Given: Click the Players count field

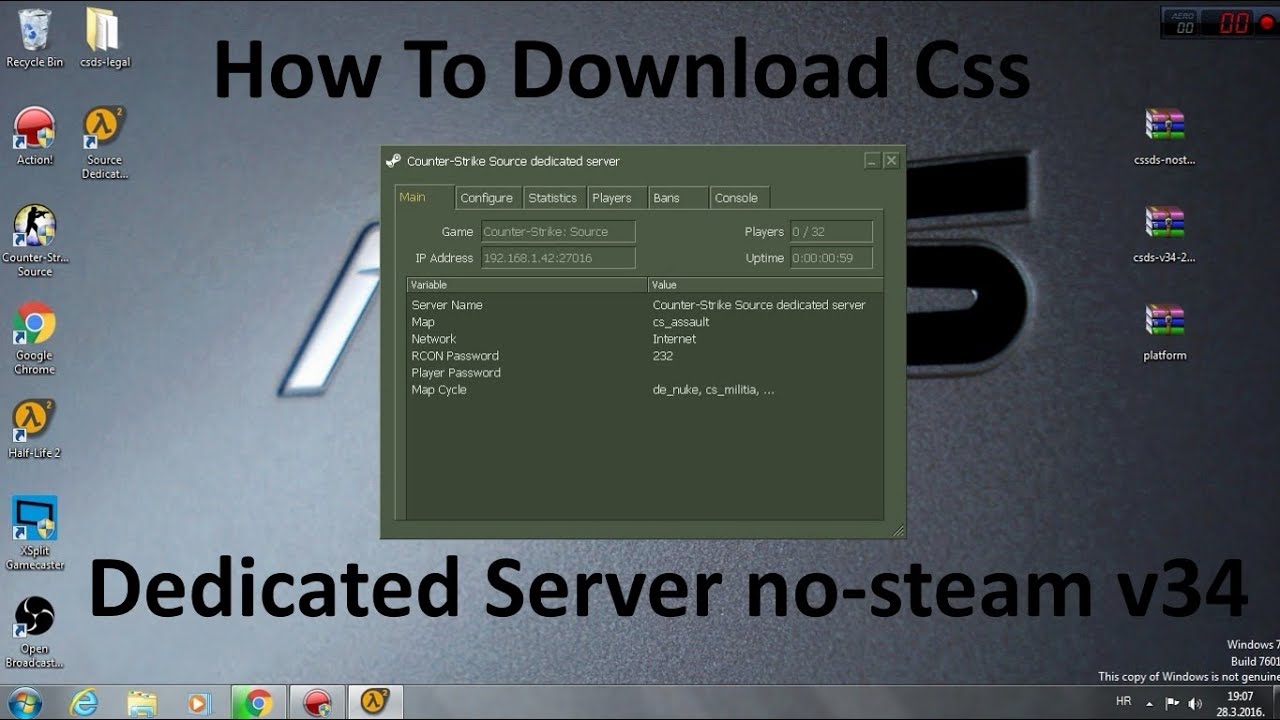Looking at the screenshot, I should [x=831, y=232].
